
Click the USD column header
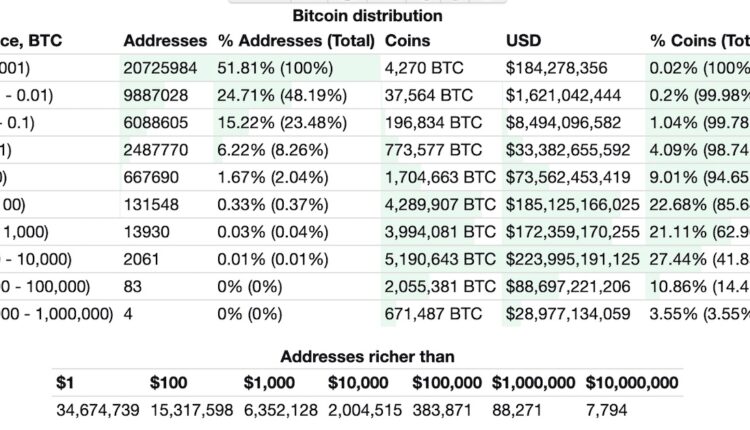[525, 41]
